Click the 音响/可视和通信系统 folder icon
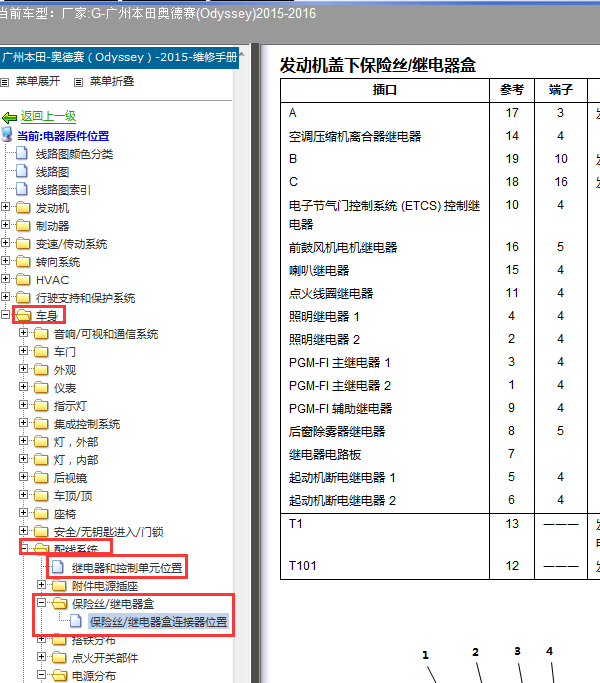Screen dimensions: 600x683 [x=41, y=334]
